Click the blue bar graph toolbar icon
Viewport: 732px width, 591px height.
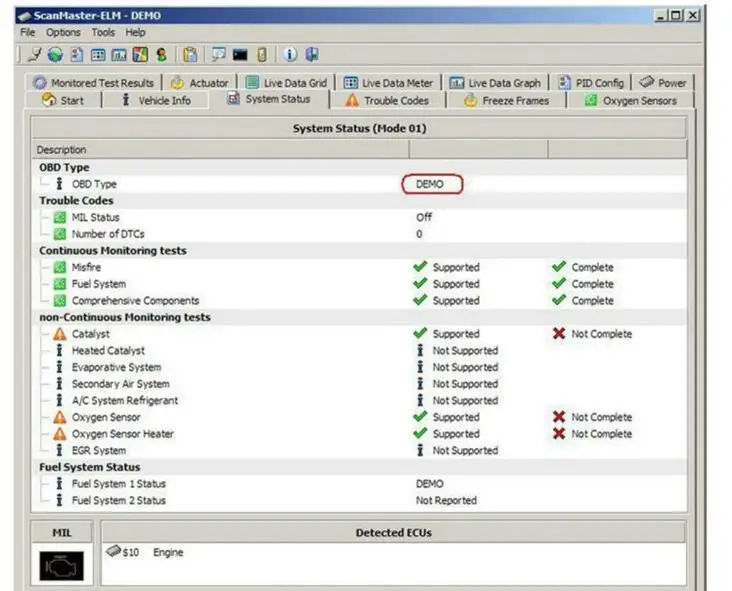(119, 55)
